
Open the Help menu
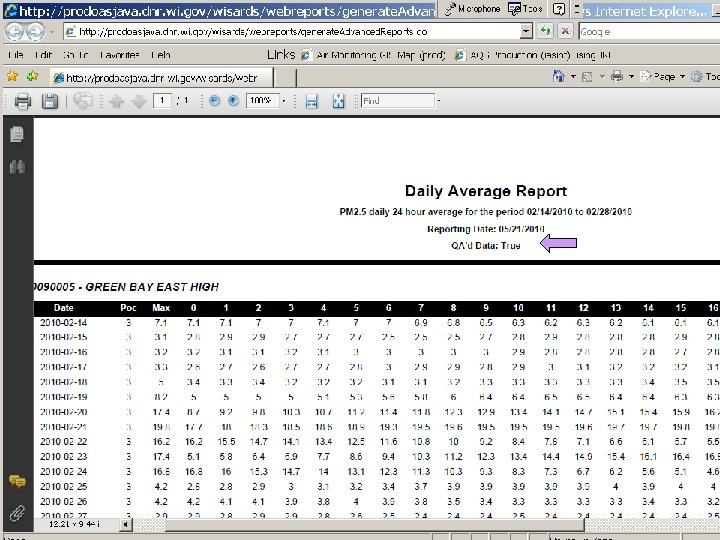coord(161,55)
